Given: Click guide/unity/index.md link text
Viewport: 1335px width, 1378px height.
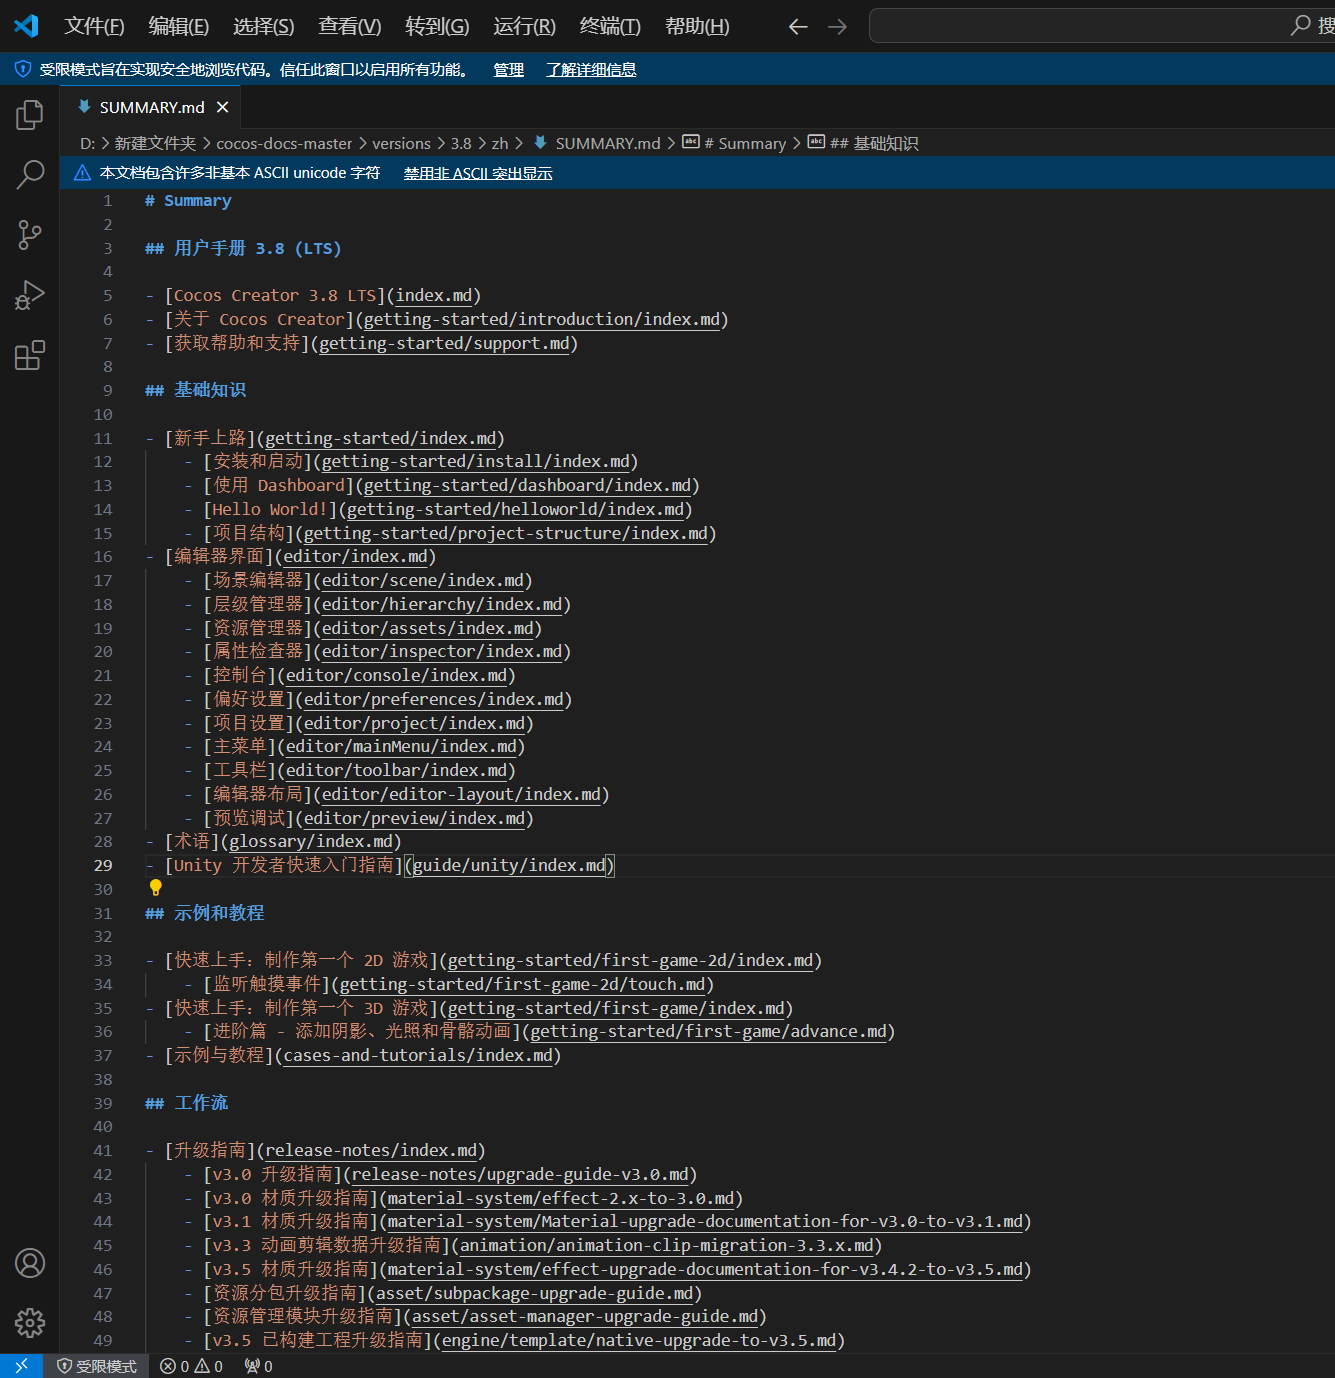Looking at the screenshot, I should pos(509,865).
